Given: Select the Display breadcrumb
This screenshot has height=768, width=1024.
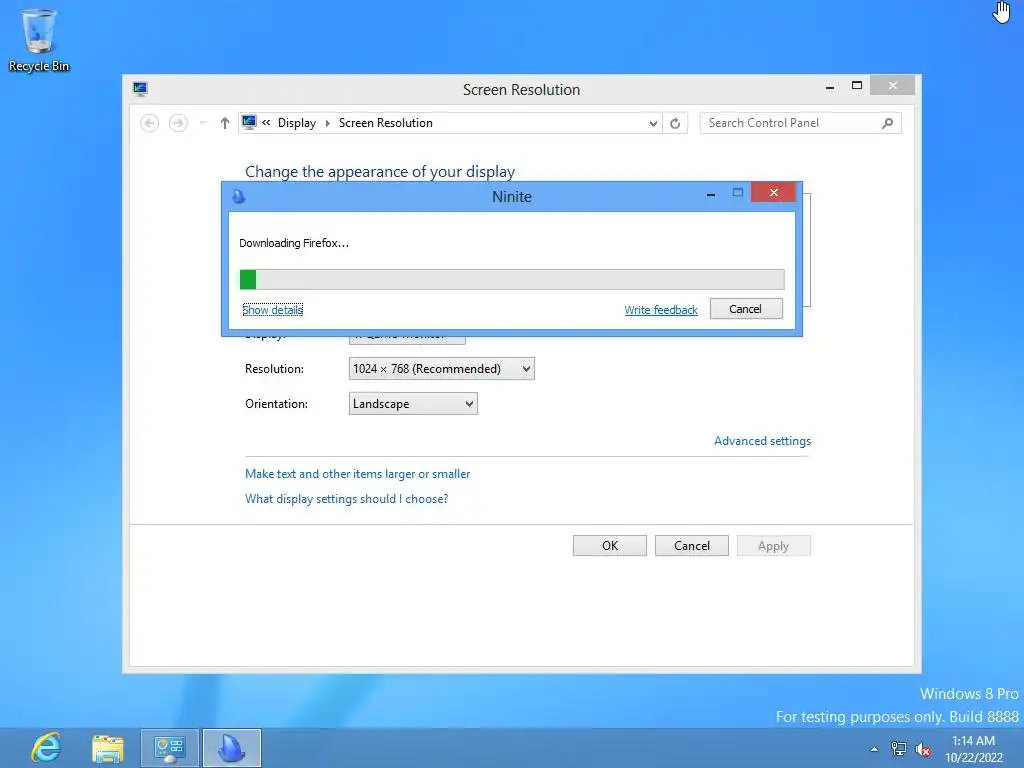Looking at the screenshot, I should point(296,123).
